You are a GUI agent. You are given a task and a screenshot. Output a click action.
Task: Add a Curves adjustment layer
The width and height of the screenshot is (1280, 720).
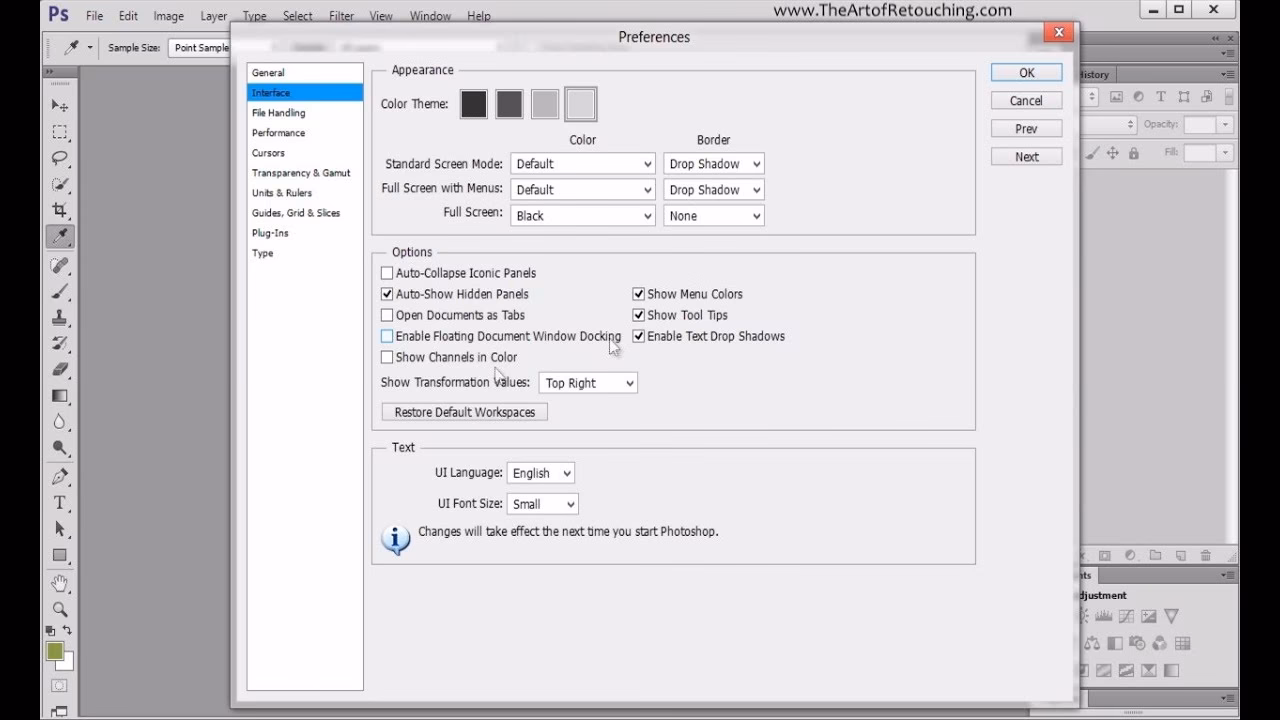click(x=1127, y=616)
